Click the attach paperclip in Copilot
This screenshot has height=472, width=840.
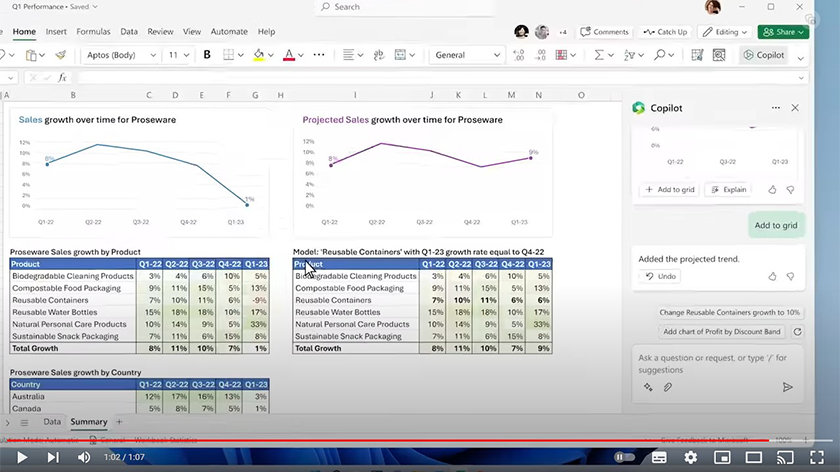coord(668,387)
